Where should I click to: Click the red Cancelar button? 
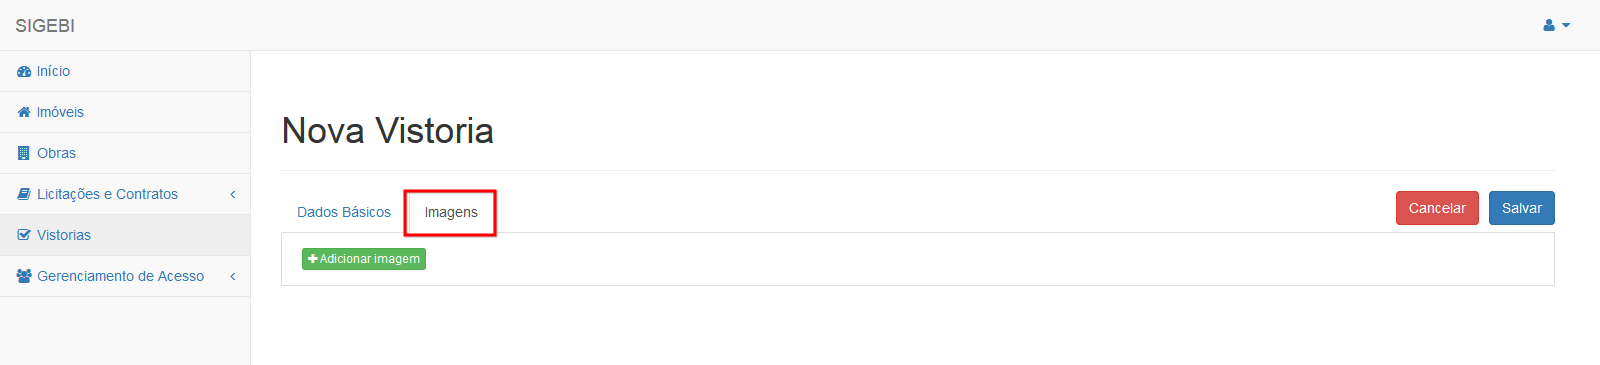pos(1437,208)
